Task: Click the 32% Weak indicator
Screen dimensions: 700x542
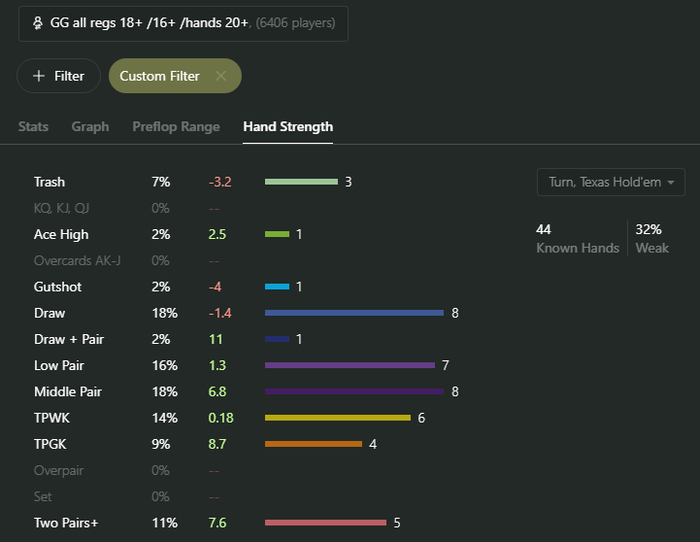Action: coord(652,238)
